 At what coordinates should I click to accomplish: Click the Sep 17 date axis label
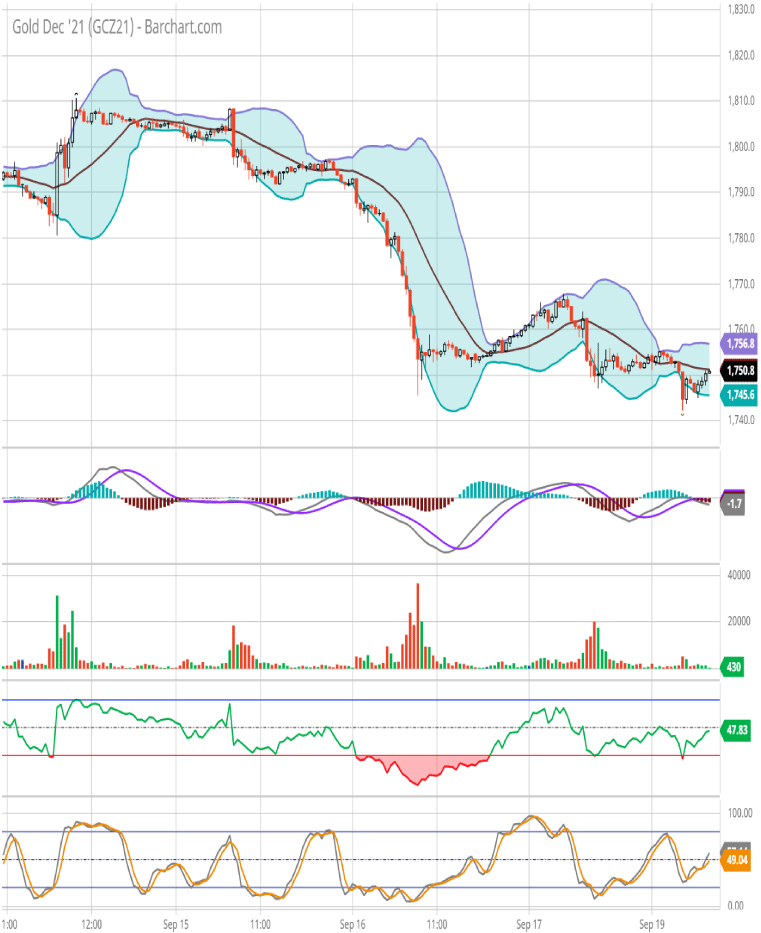pos(529,925)
